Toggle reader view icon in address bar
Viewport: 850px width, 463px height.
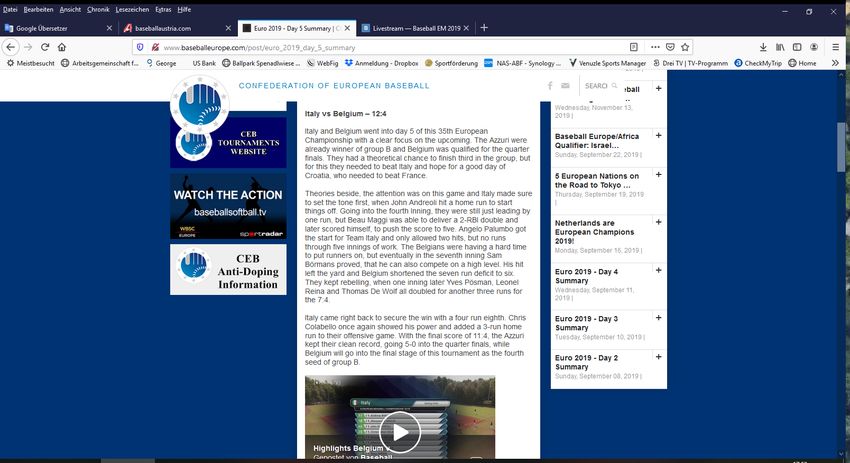click(633, 47)
